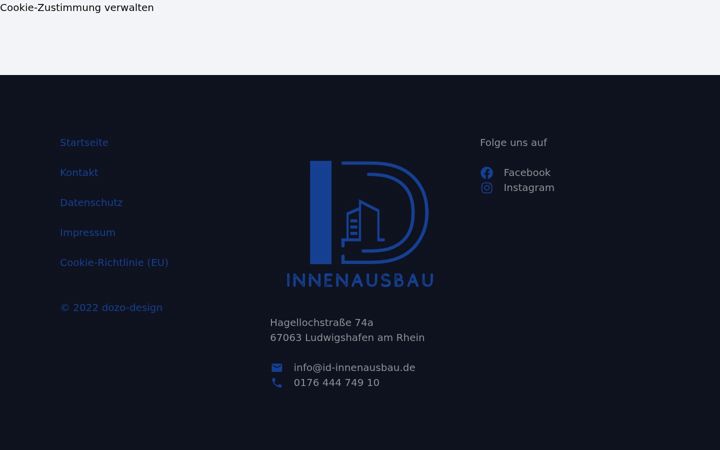Image resolution: width=720 pixels, height=450 pixels.
Task: Click the info@id-innenausbau.de email address
Action: [x=354, y=368]
